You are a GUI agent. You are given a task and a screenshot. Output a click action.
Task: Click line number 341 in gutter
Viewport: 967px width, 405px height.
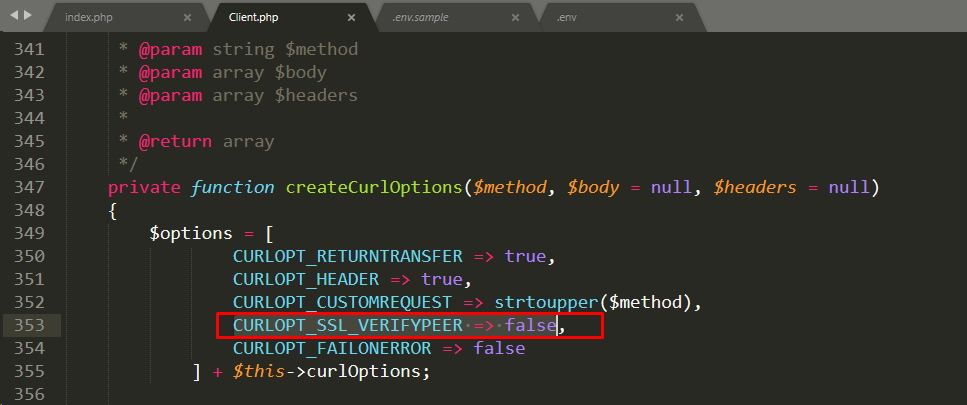29,49
